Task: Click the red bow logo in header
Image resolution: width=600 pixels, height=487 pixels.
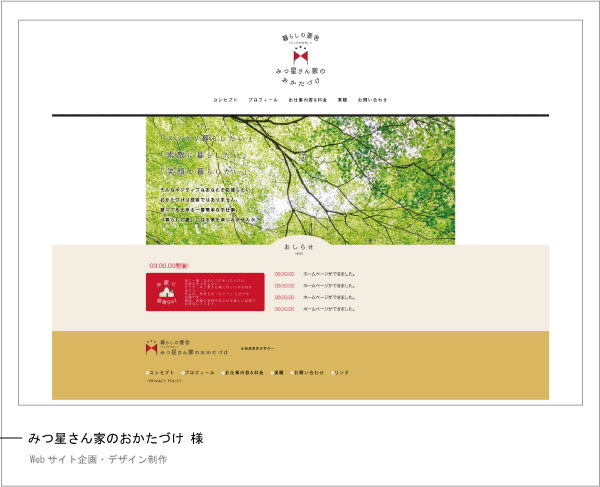Action: pyautogui.click(x=300, y=57)
